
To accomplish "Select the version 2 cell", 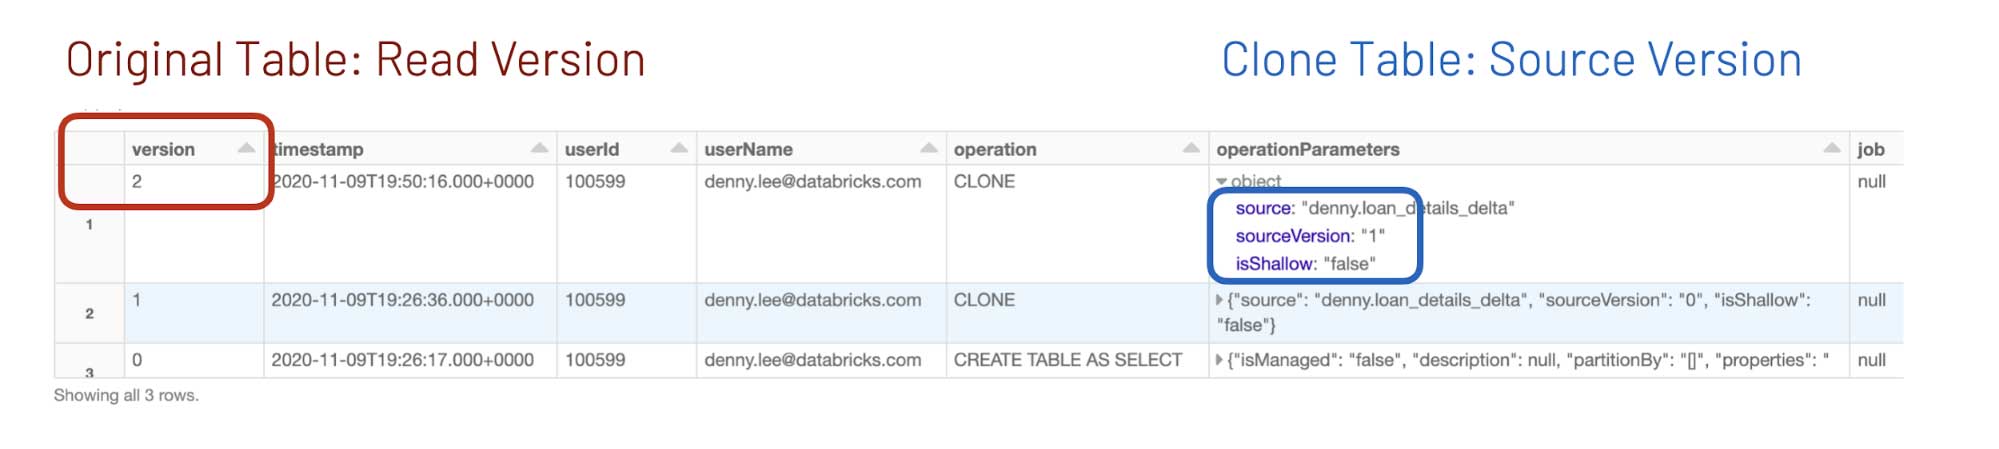I will 137,182.
